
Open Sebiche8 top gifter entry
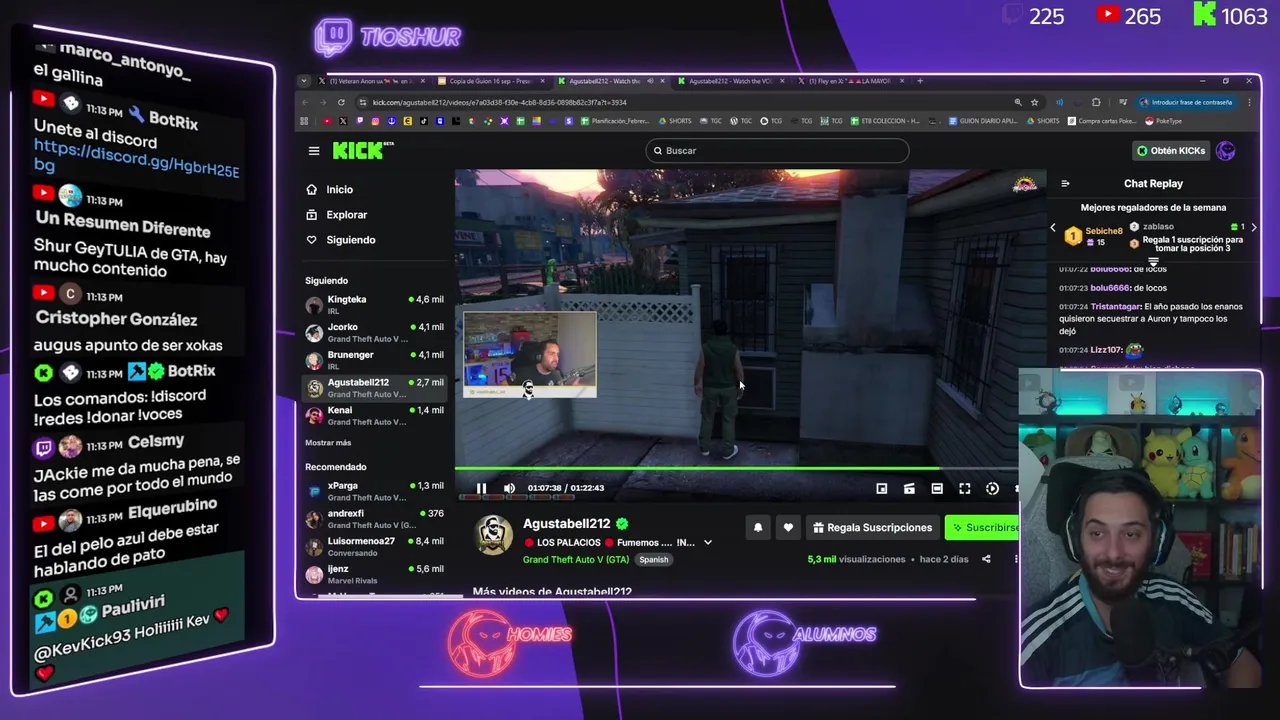tap(1093, 236)
